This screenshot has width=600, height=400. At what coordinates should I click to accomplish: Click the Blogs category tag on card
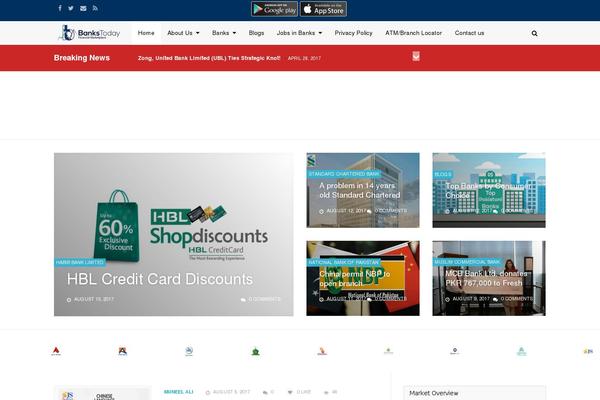pos(443,174)
